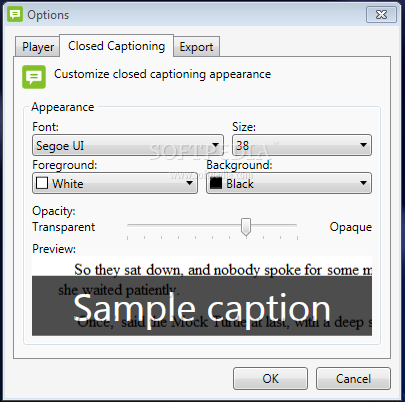Click the white foreground color swatch
Screen dimensions: 405x402
tap(42, 183)
